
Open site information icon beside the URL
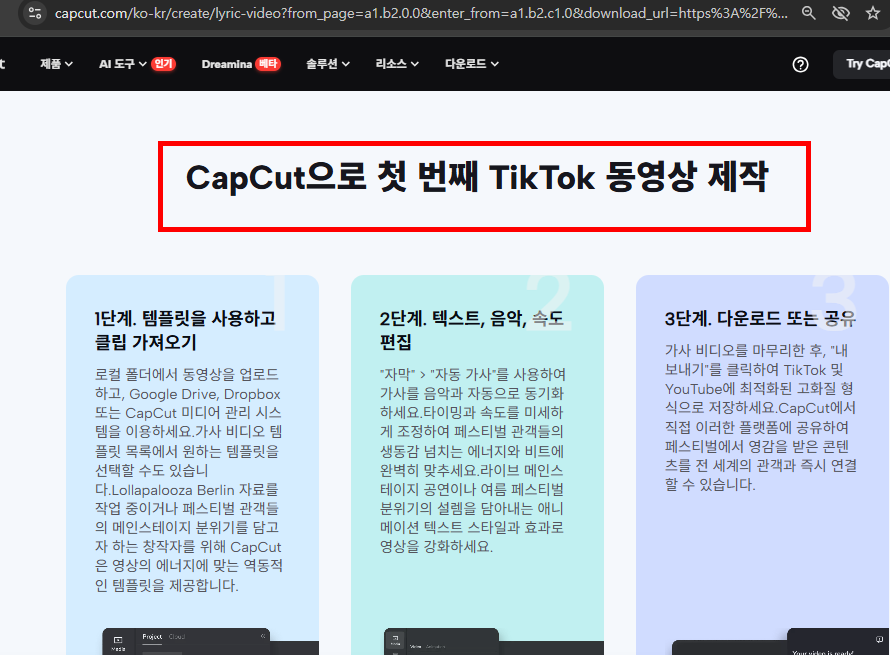click(34, 14)
